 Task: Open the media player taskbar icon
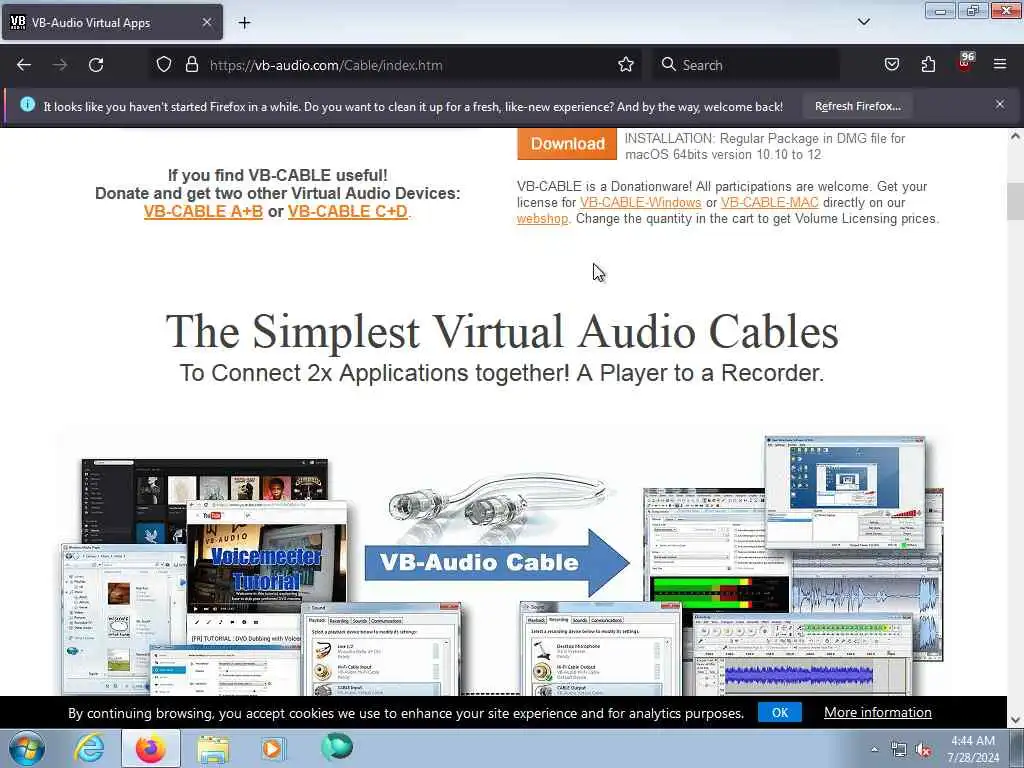pyautogui.click(x=272, y=748)
